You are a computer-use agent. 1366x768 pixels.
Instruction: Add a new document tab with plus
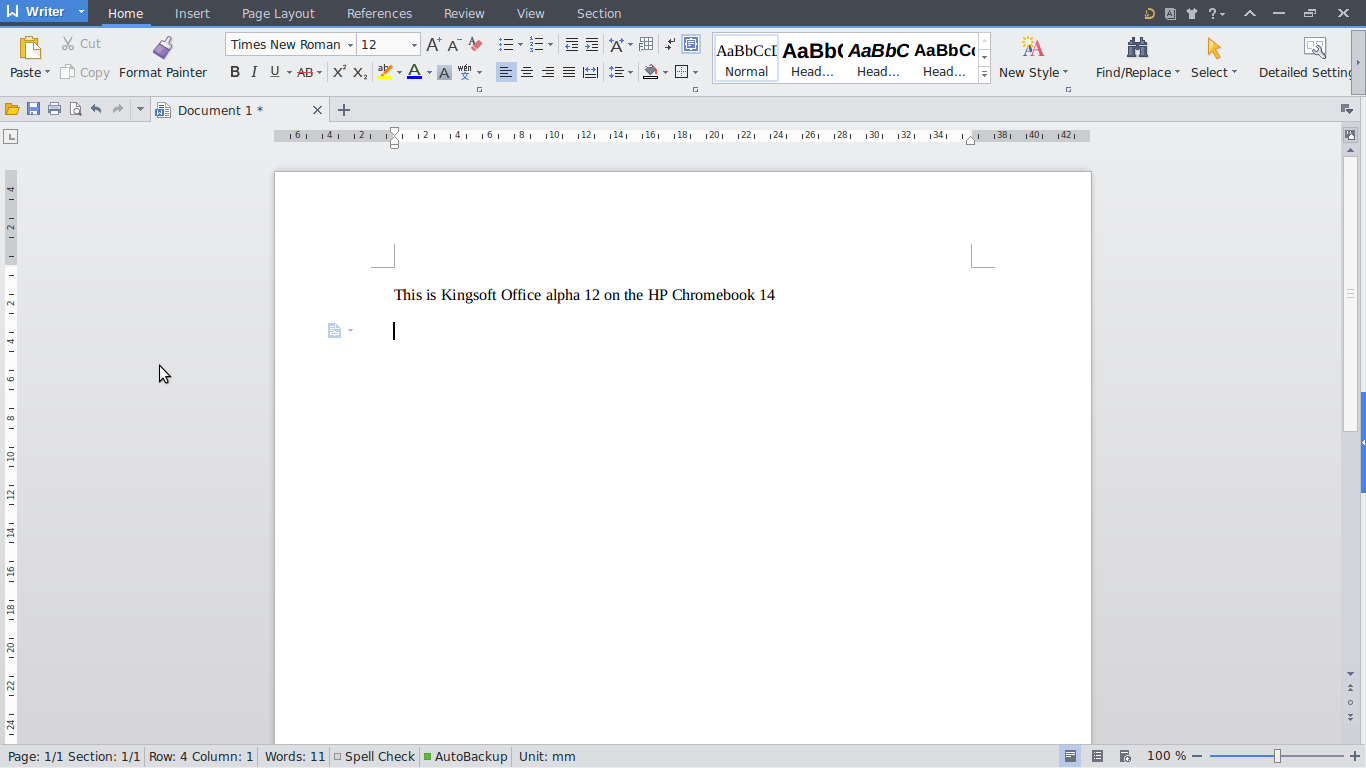[x=344, y=110]
